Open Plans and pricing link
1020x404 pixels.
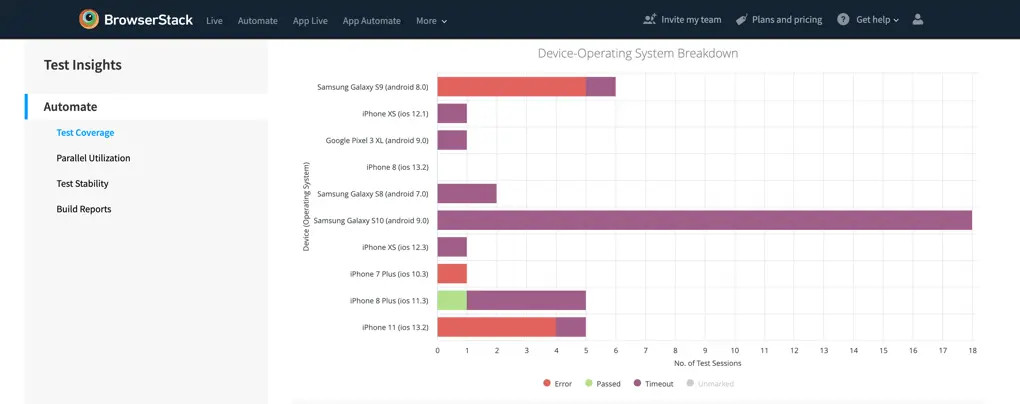pyautogui.click(x=786, y=20)
